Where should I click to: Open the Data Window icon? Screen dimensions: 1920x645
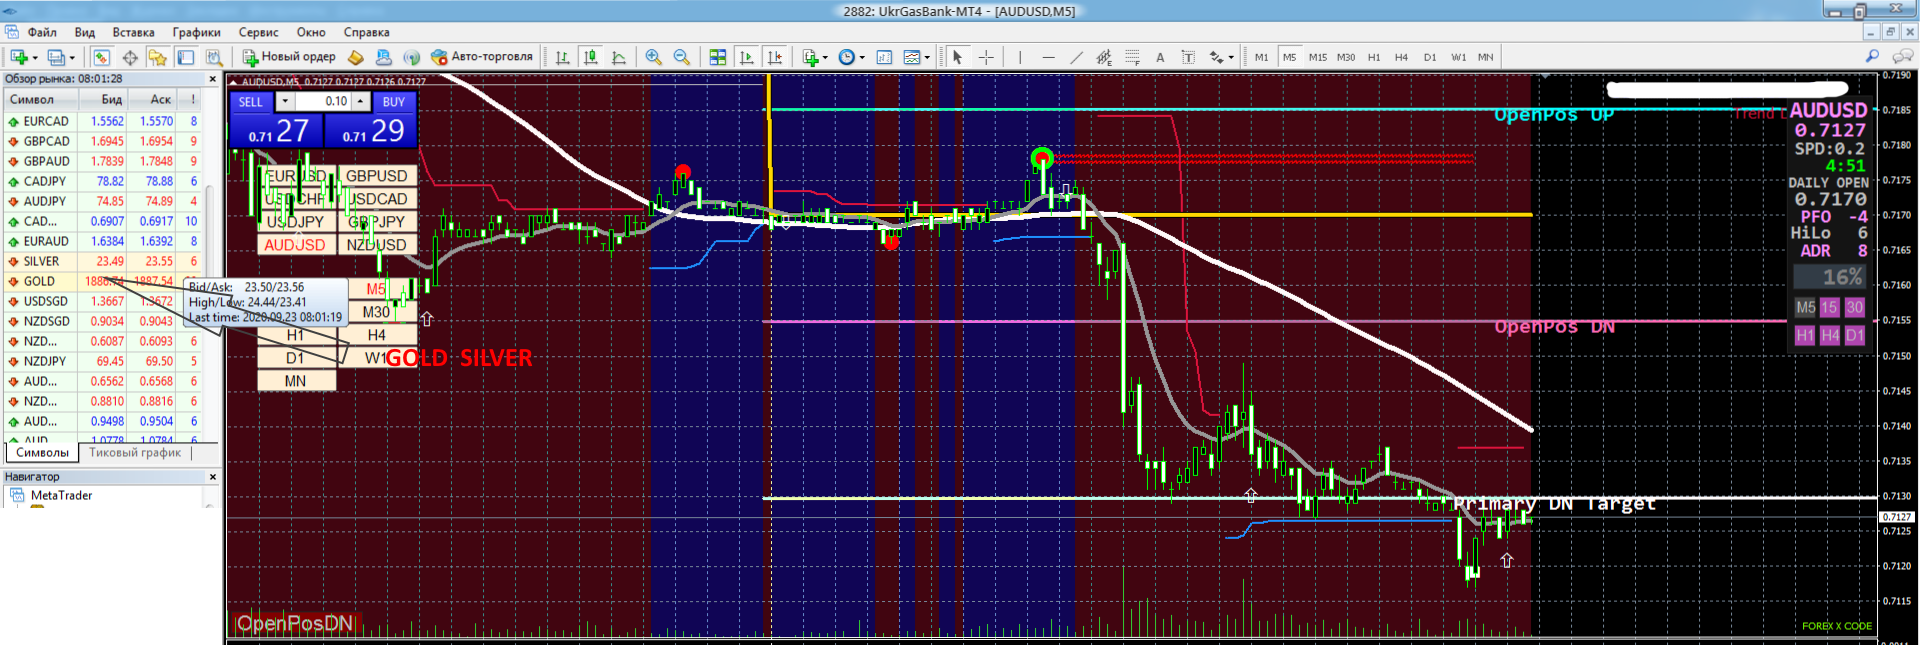[130, 57]
